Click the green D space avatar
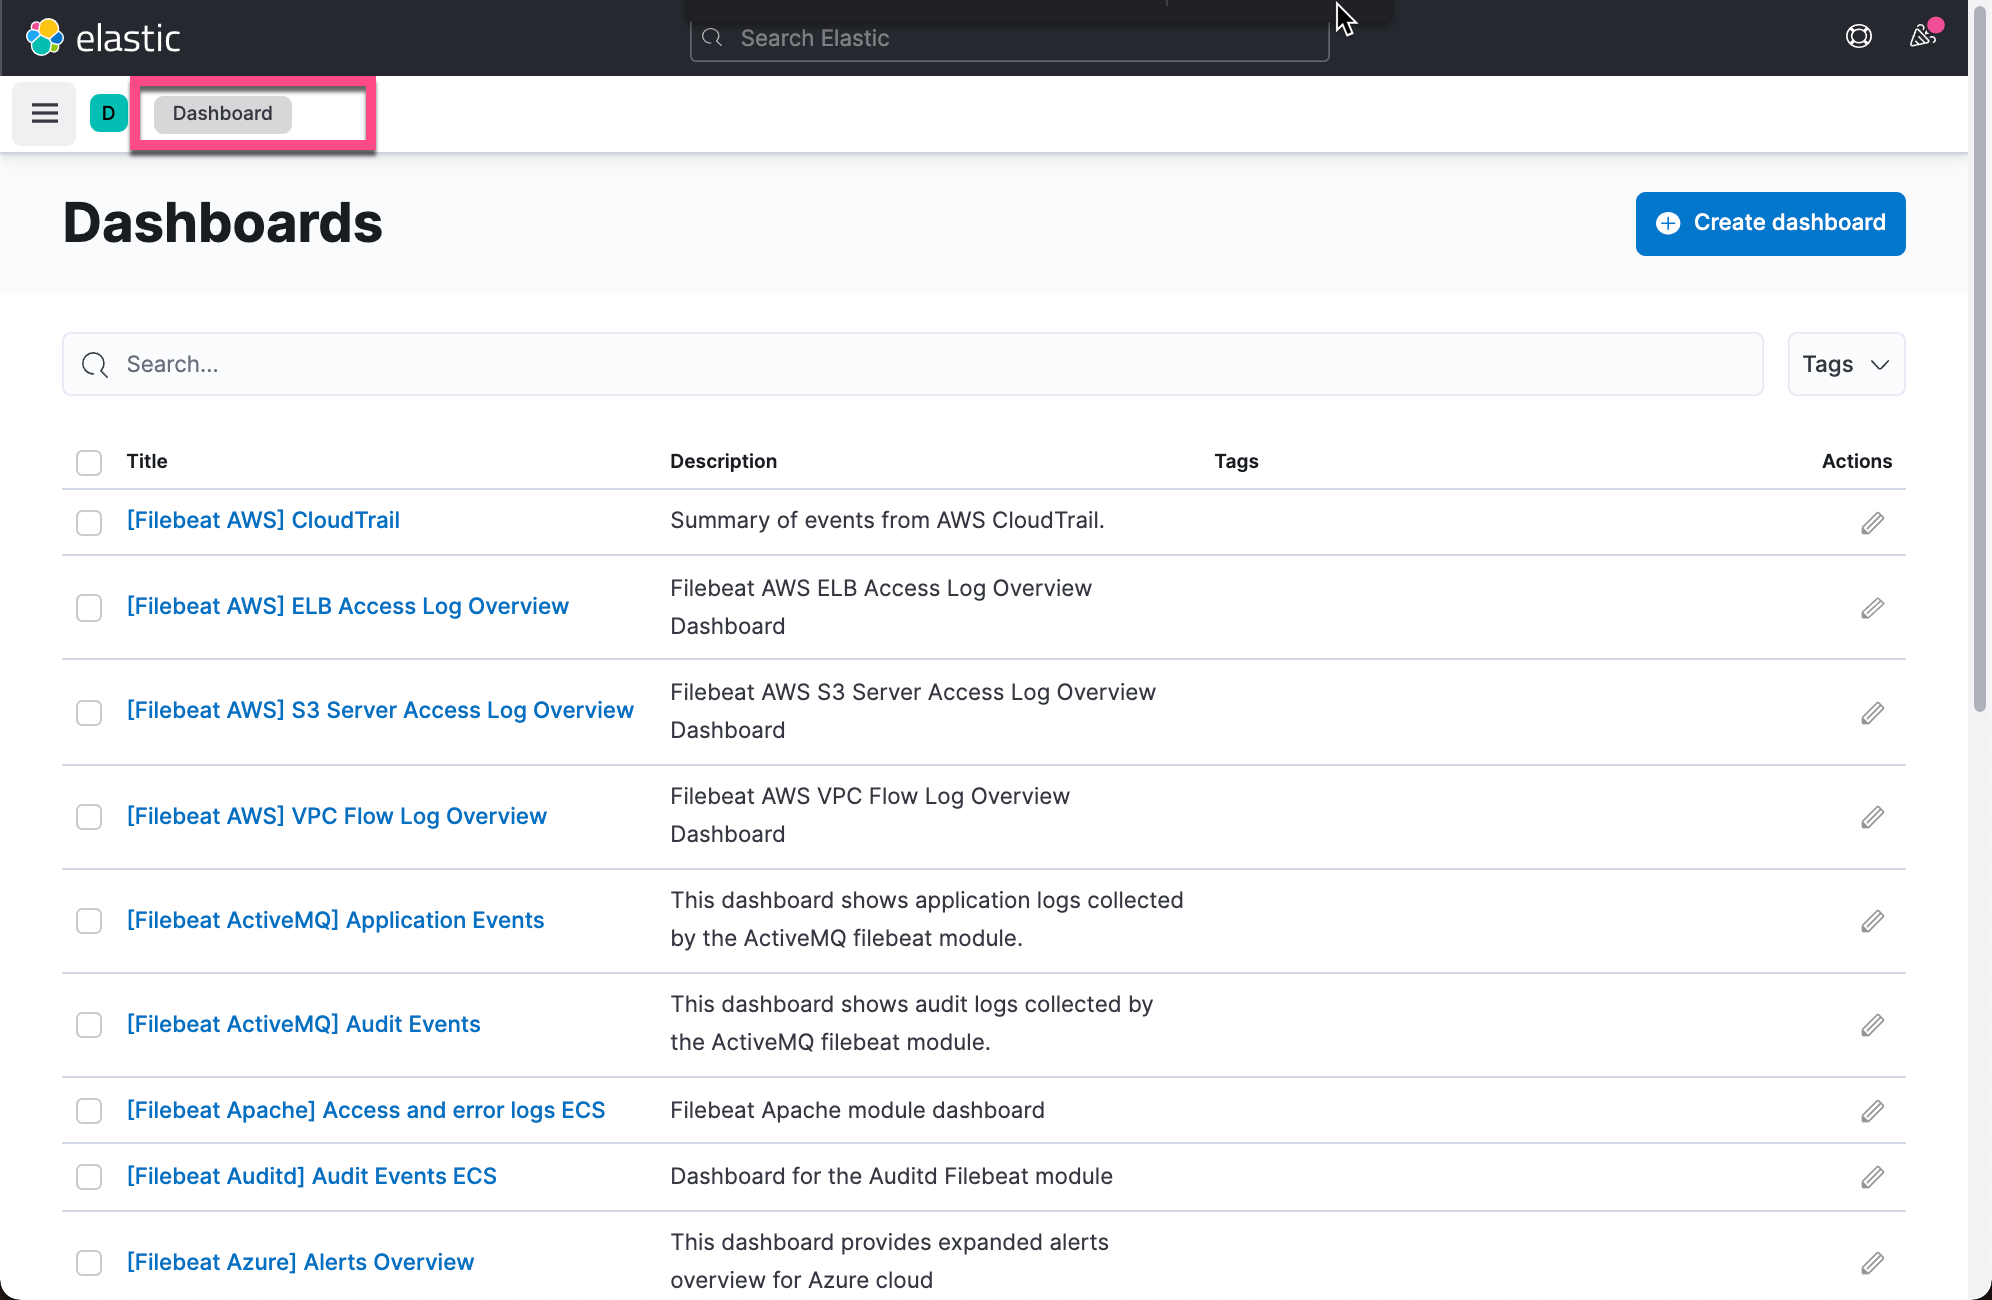Image resolution: width=1992 pixels, height=1300 pixels. tap(108, 113)
